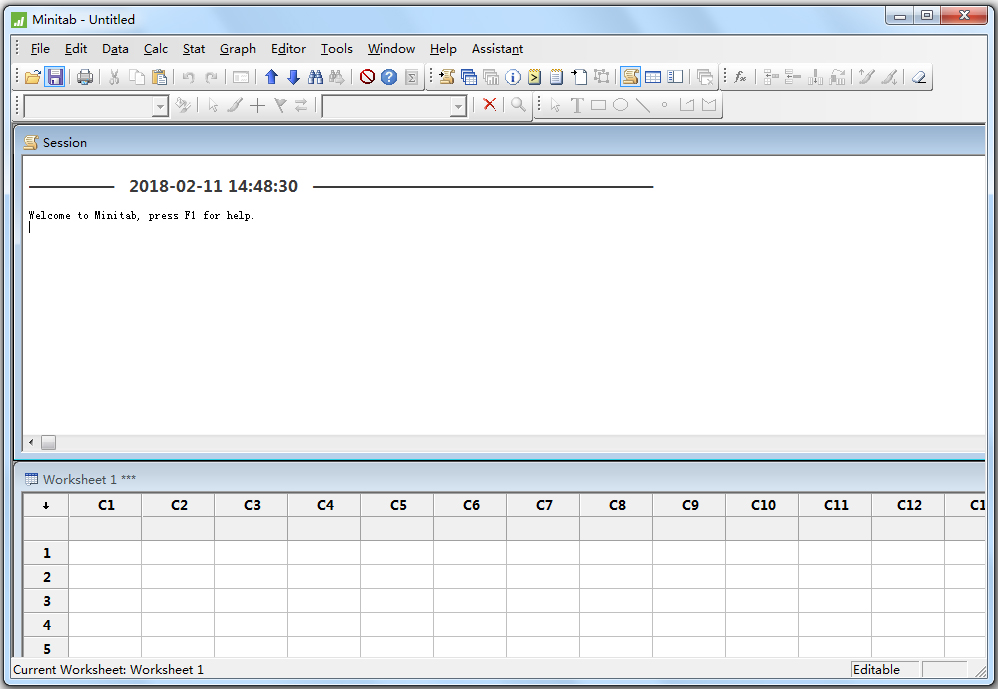998x689 pixels.
Task: Open the Stat menu
Action: pyautogui.click(x=194, y=48)
